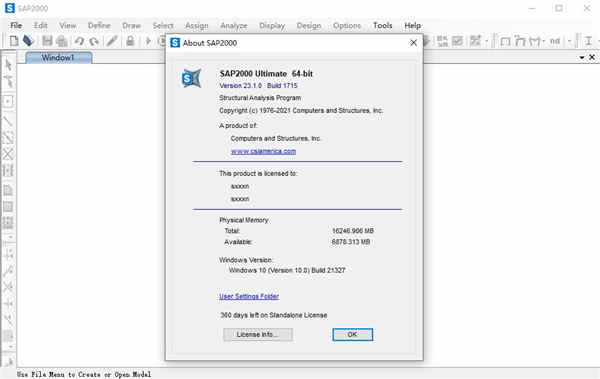The image size is (600, 379).
Task: Click the padlock Lock Model icon
Action: click(130, 41)
